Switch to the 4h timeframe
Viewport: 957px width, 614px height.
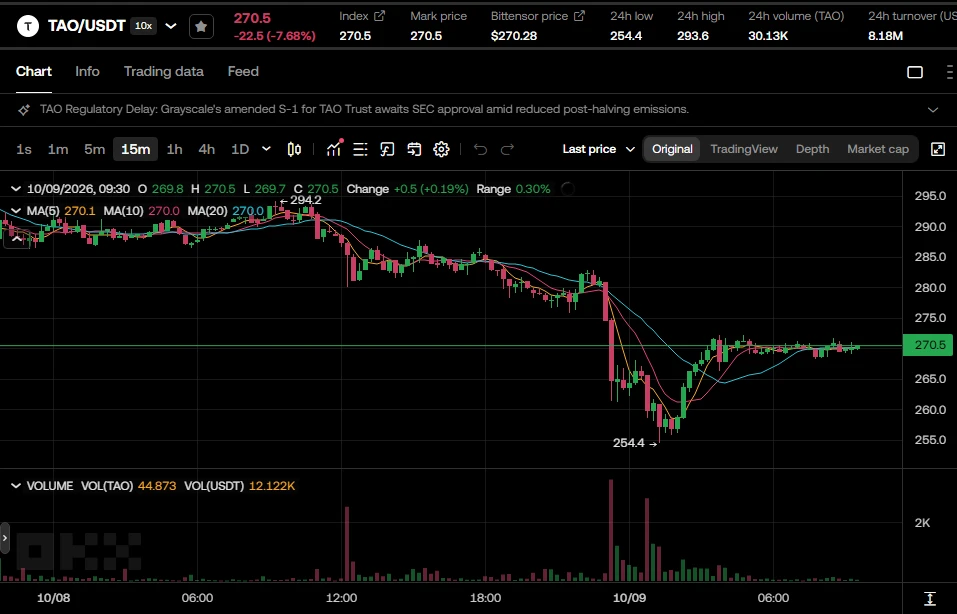(x=207, y=150)
